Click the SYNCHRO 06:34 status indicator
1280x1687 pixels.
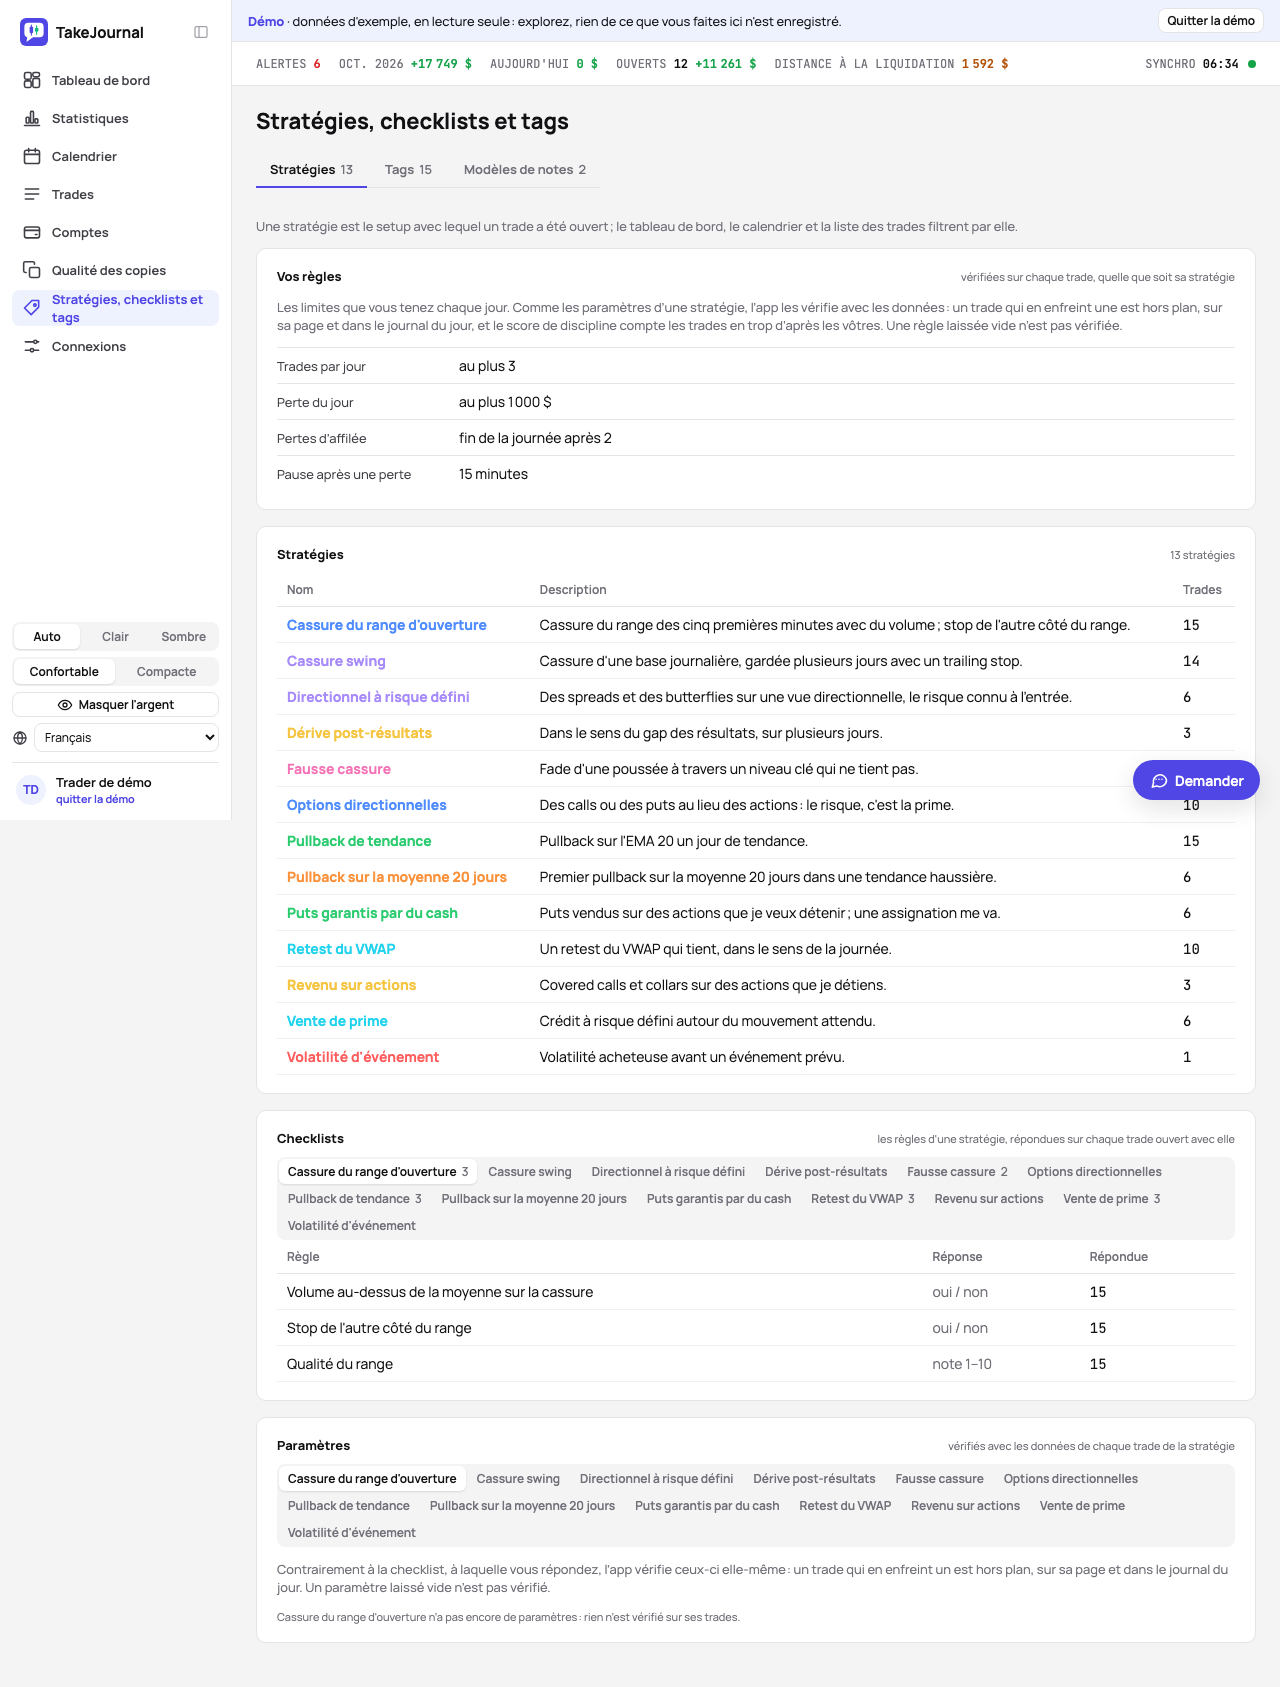tap(1200, 64)
